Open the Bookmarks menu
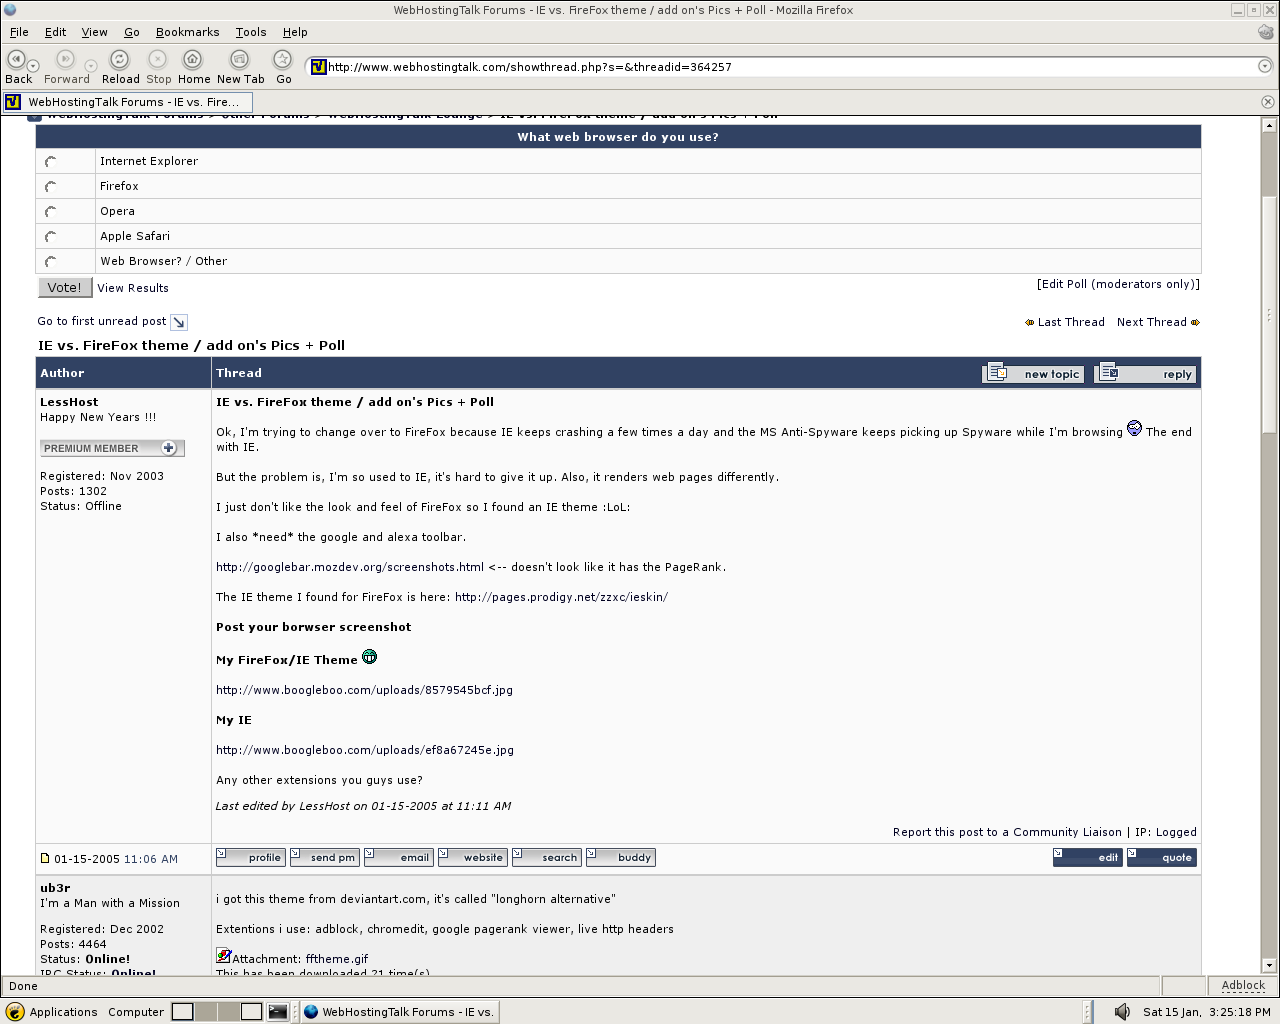 click(x=187, y=32)
